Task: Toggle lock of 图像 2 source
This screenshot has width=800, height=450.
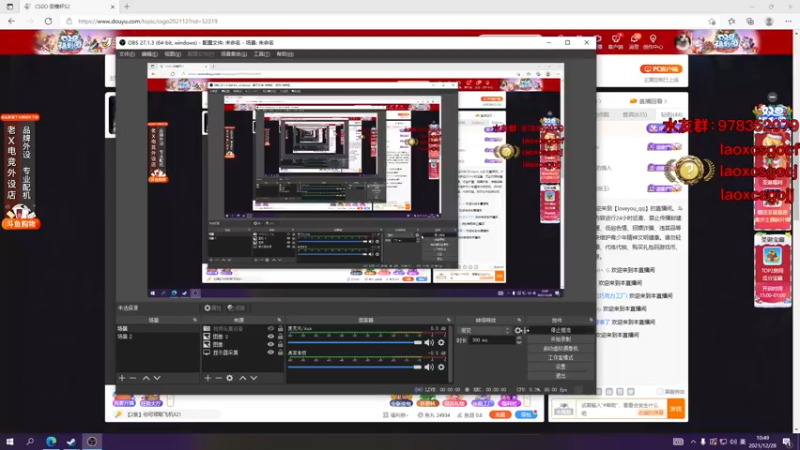Action: coord(280,337)
